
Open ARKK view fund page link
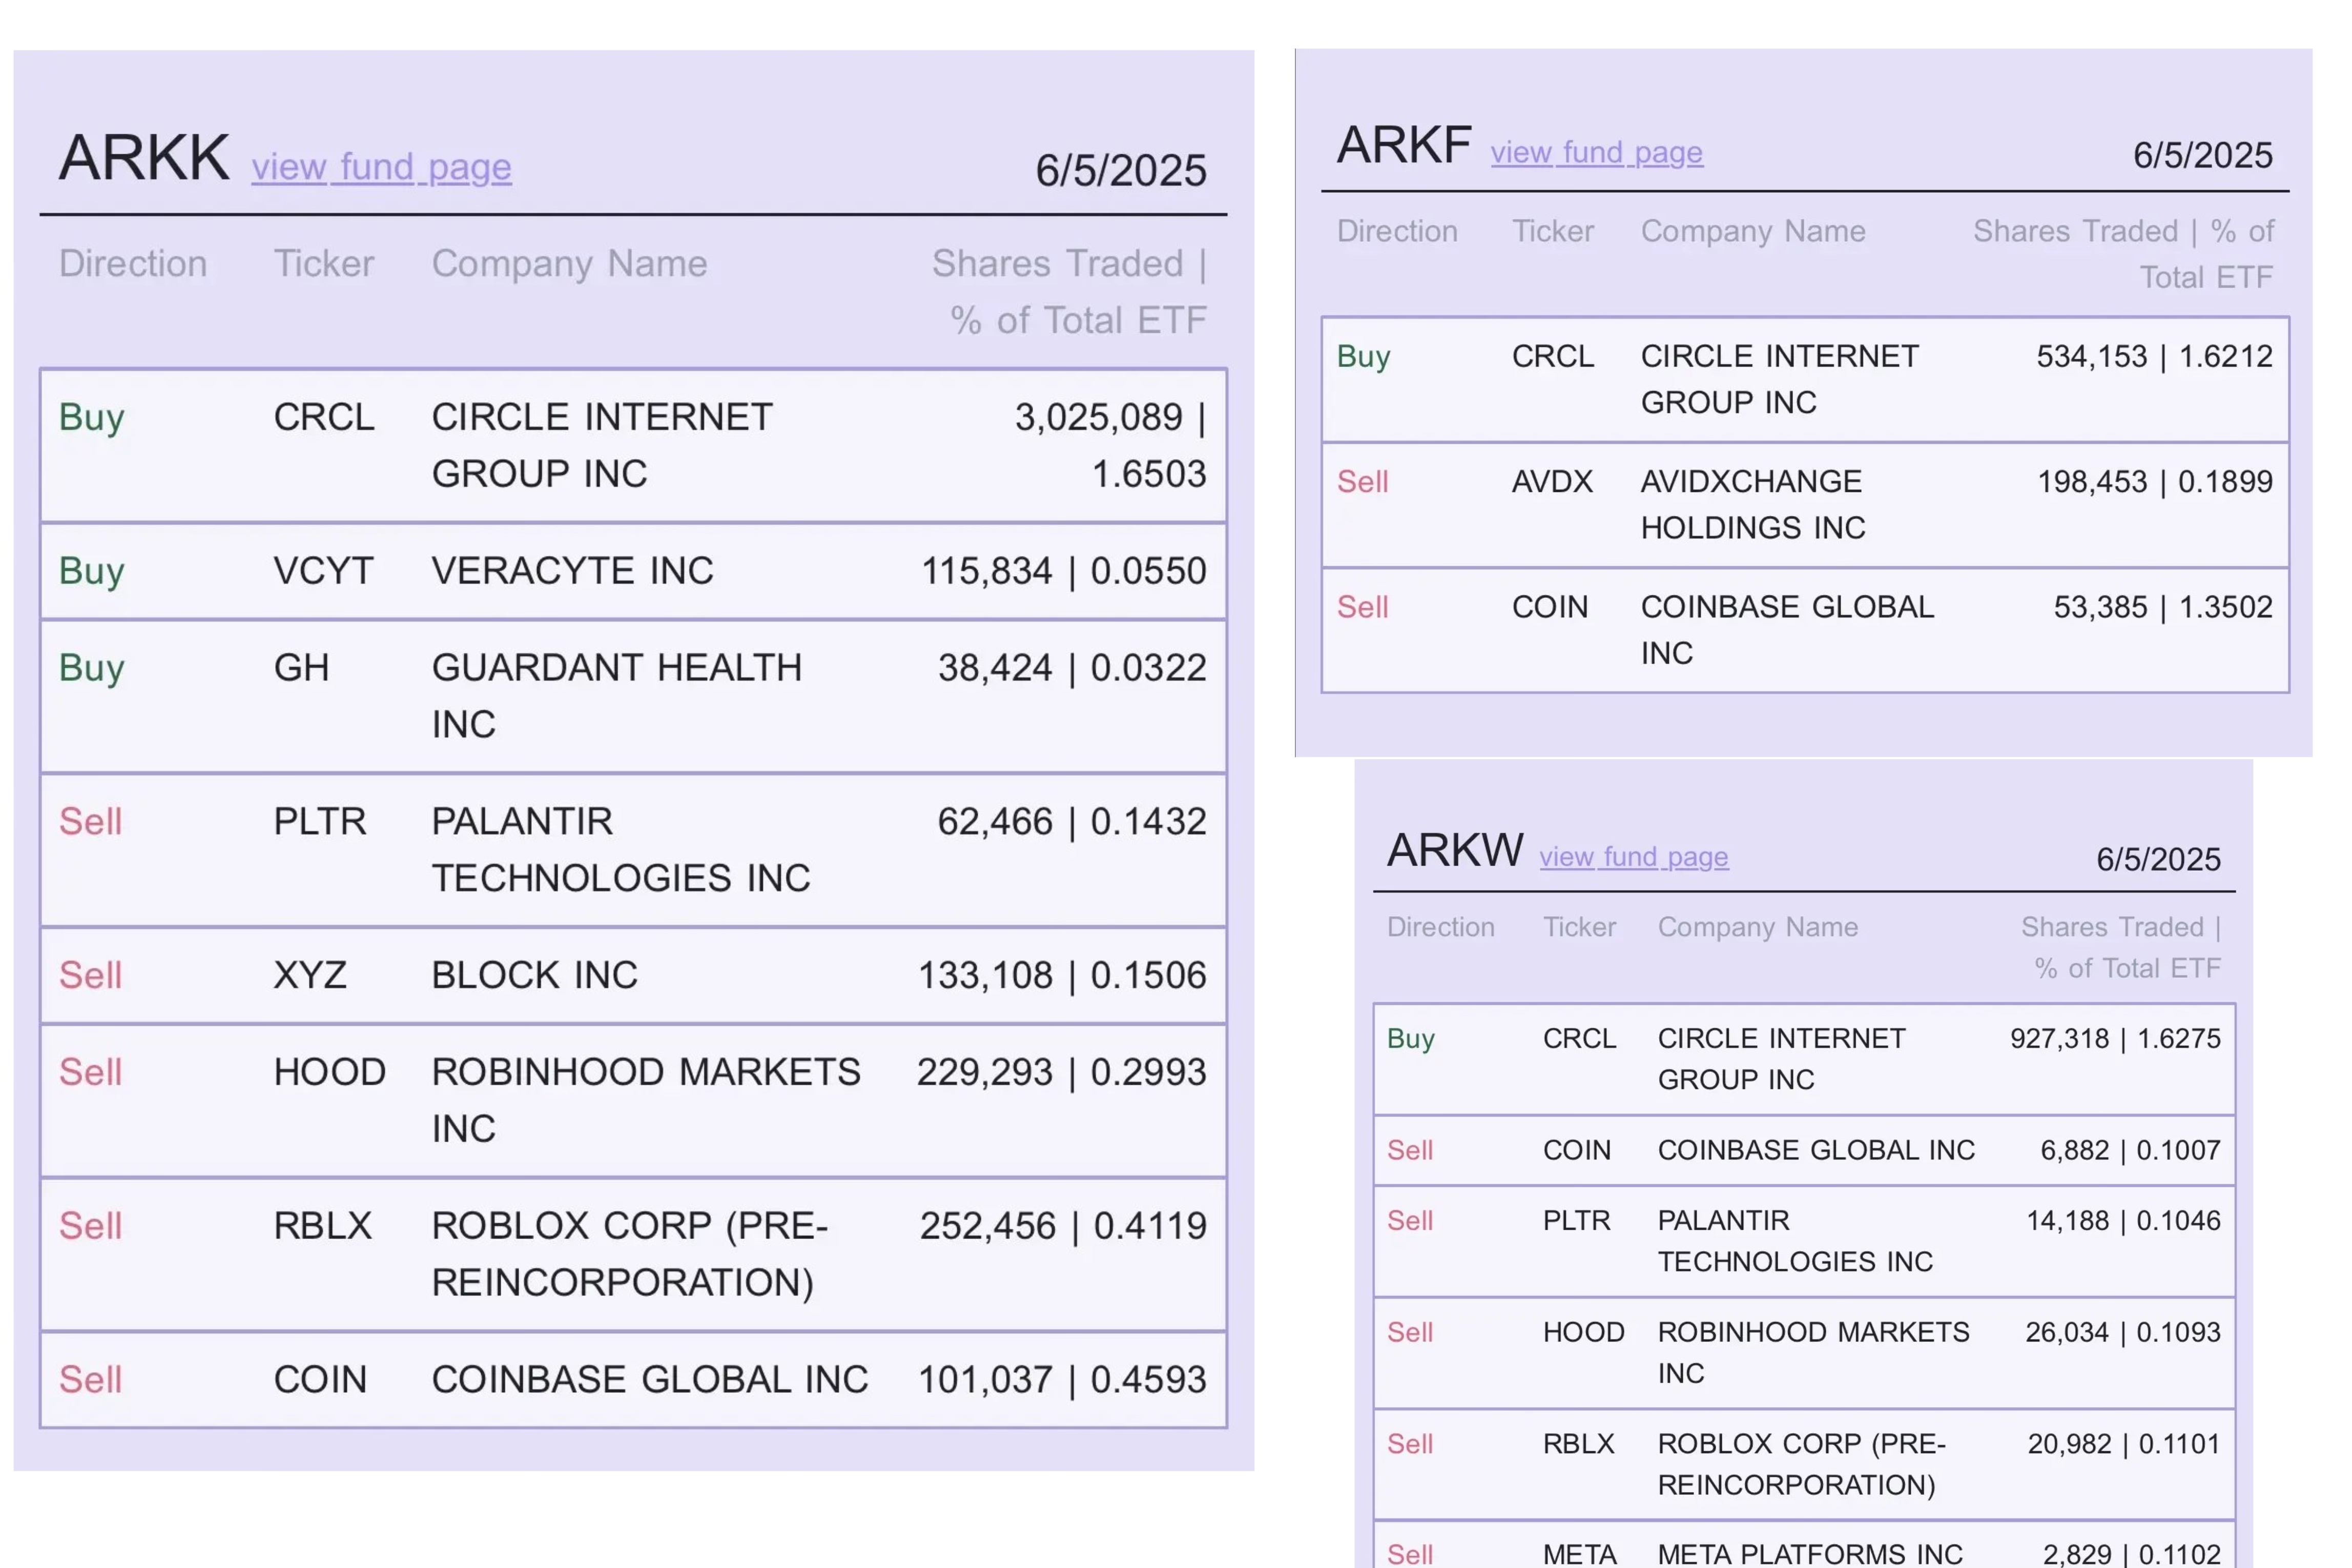[381, 167]
